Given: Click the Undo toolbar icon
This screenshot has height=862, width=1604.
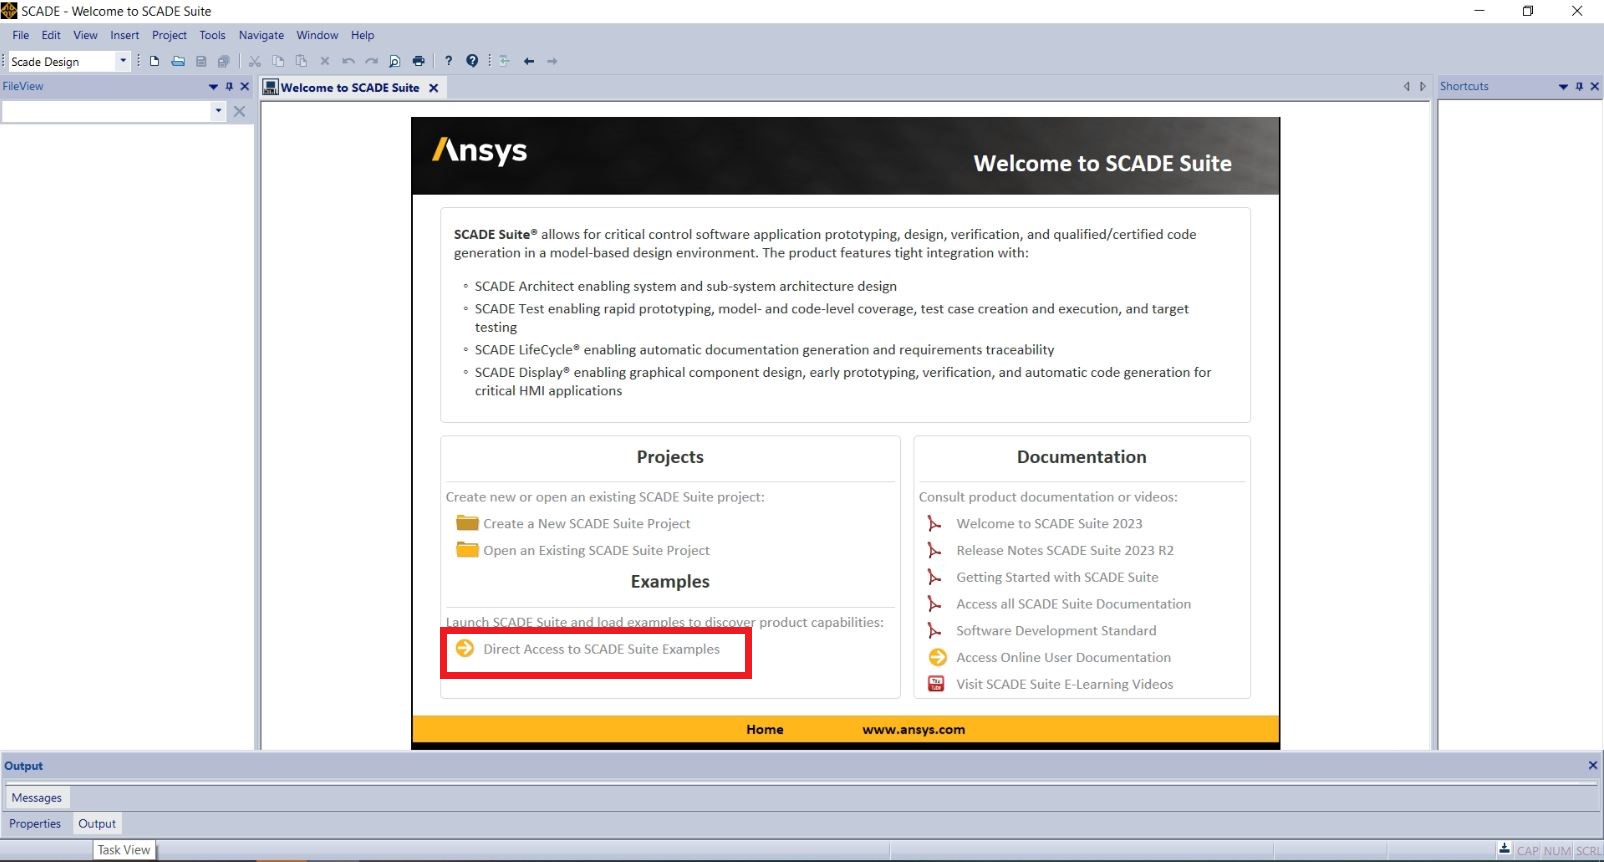Looking at the screenshot, I should pos(348,61).
